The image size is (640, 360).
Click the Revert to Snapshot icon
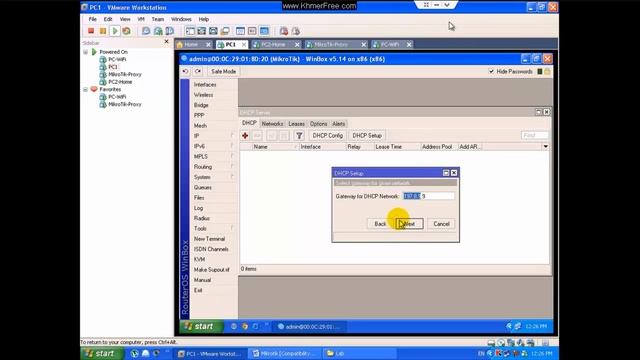click(x=158, y=31)
